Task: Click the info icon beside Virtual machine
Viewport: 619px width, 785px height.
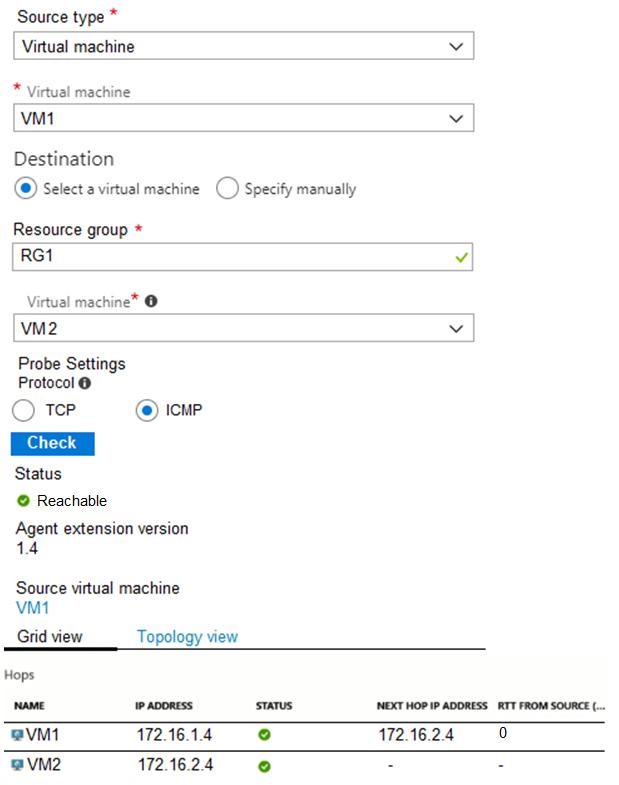Action: (151, 300)
